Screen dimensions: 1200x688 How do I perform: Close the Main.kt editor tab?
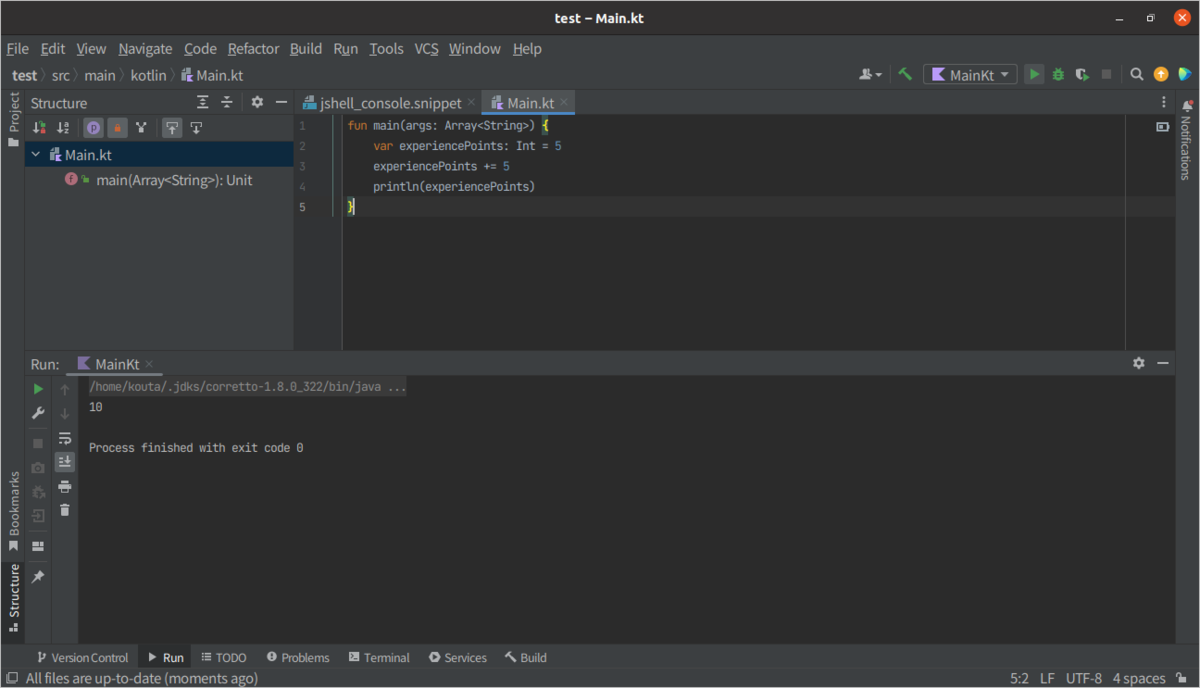coord(564,102)
